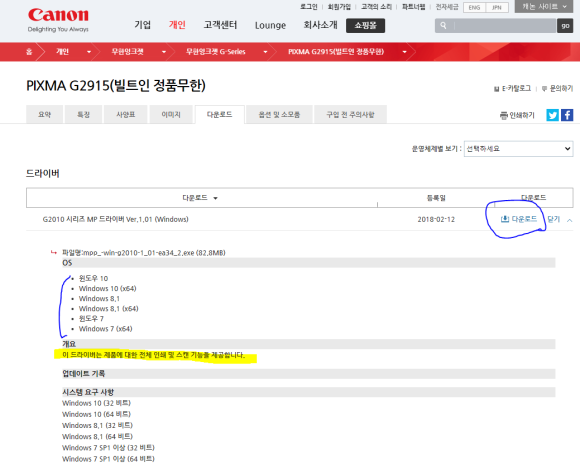
Task: Click Windows 7 SP1 이상 (64 비트) text
Action: click(x=108, y=459)
